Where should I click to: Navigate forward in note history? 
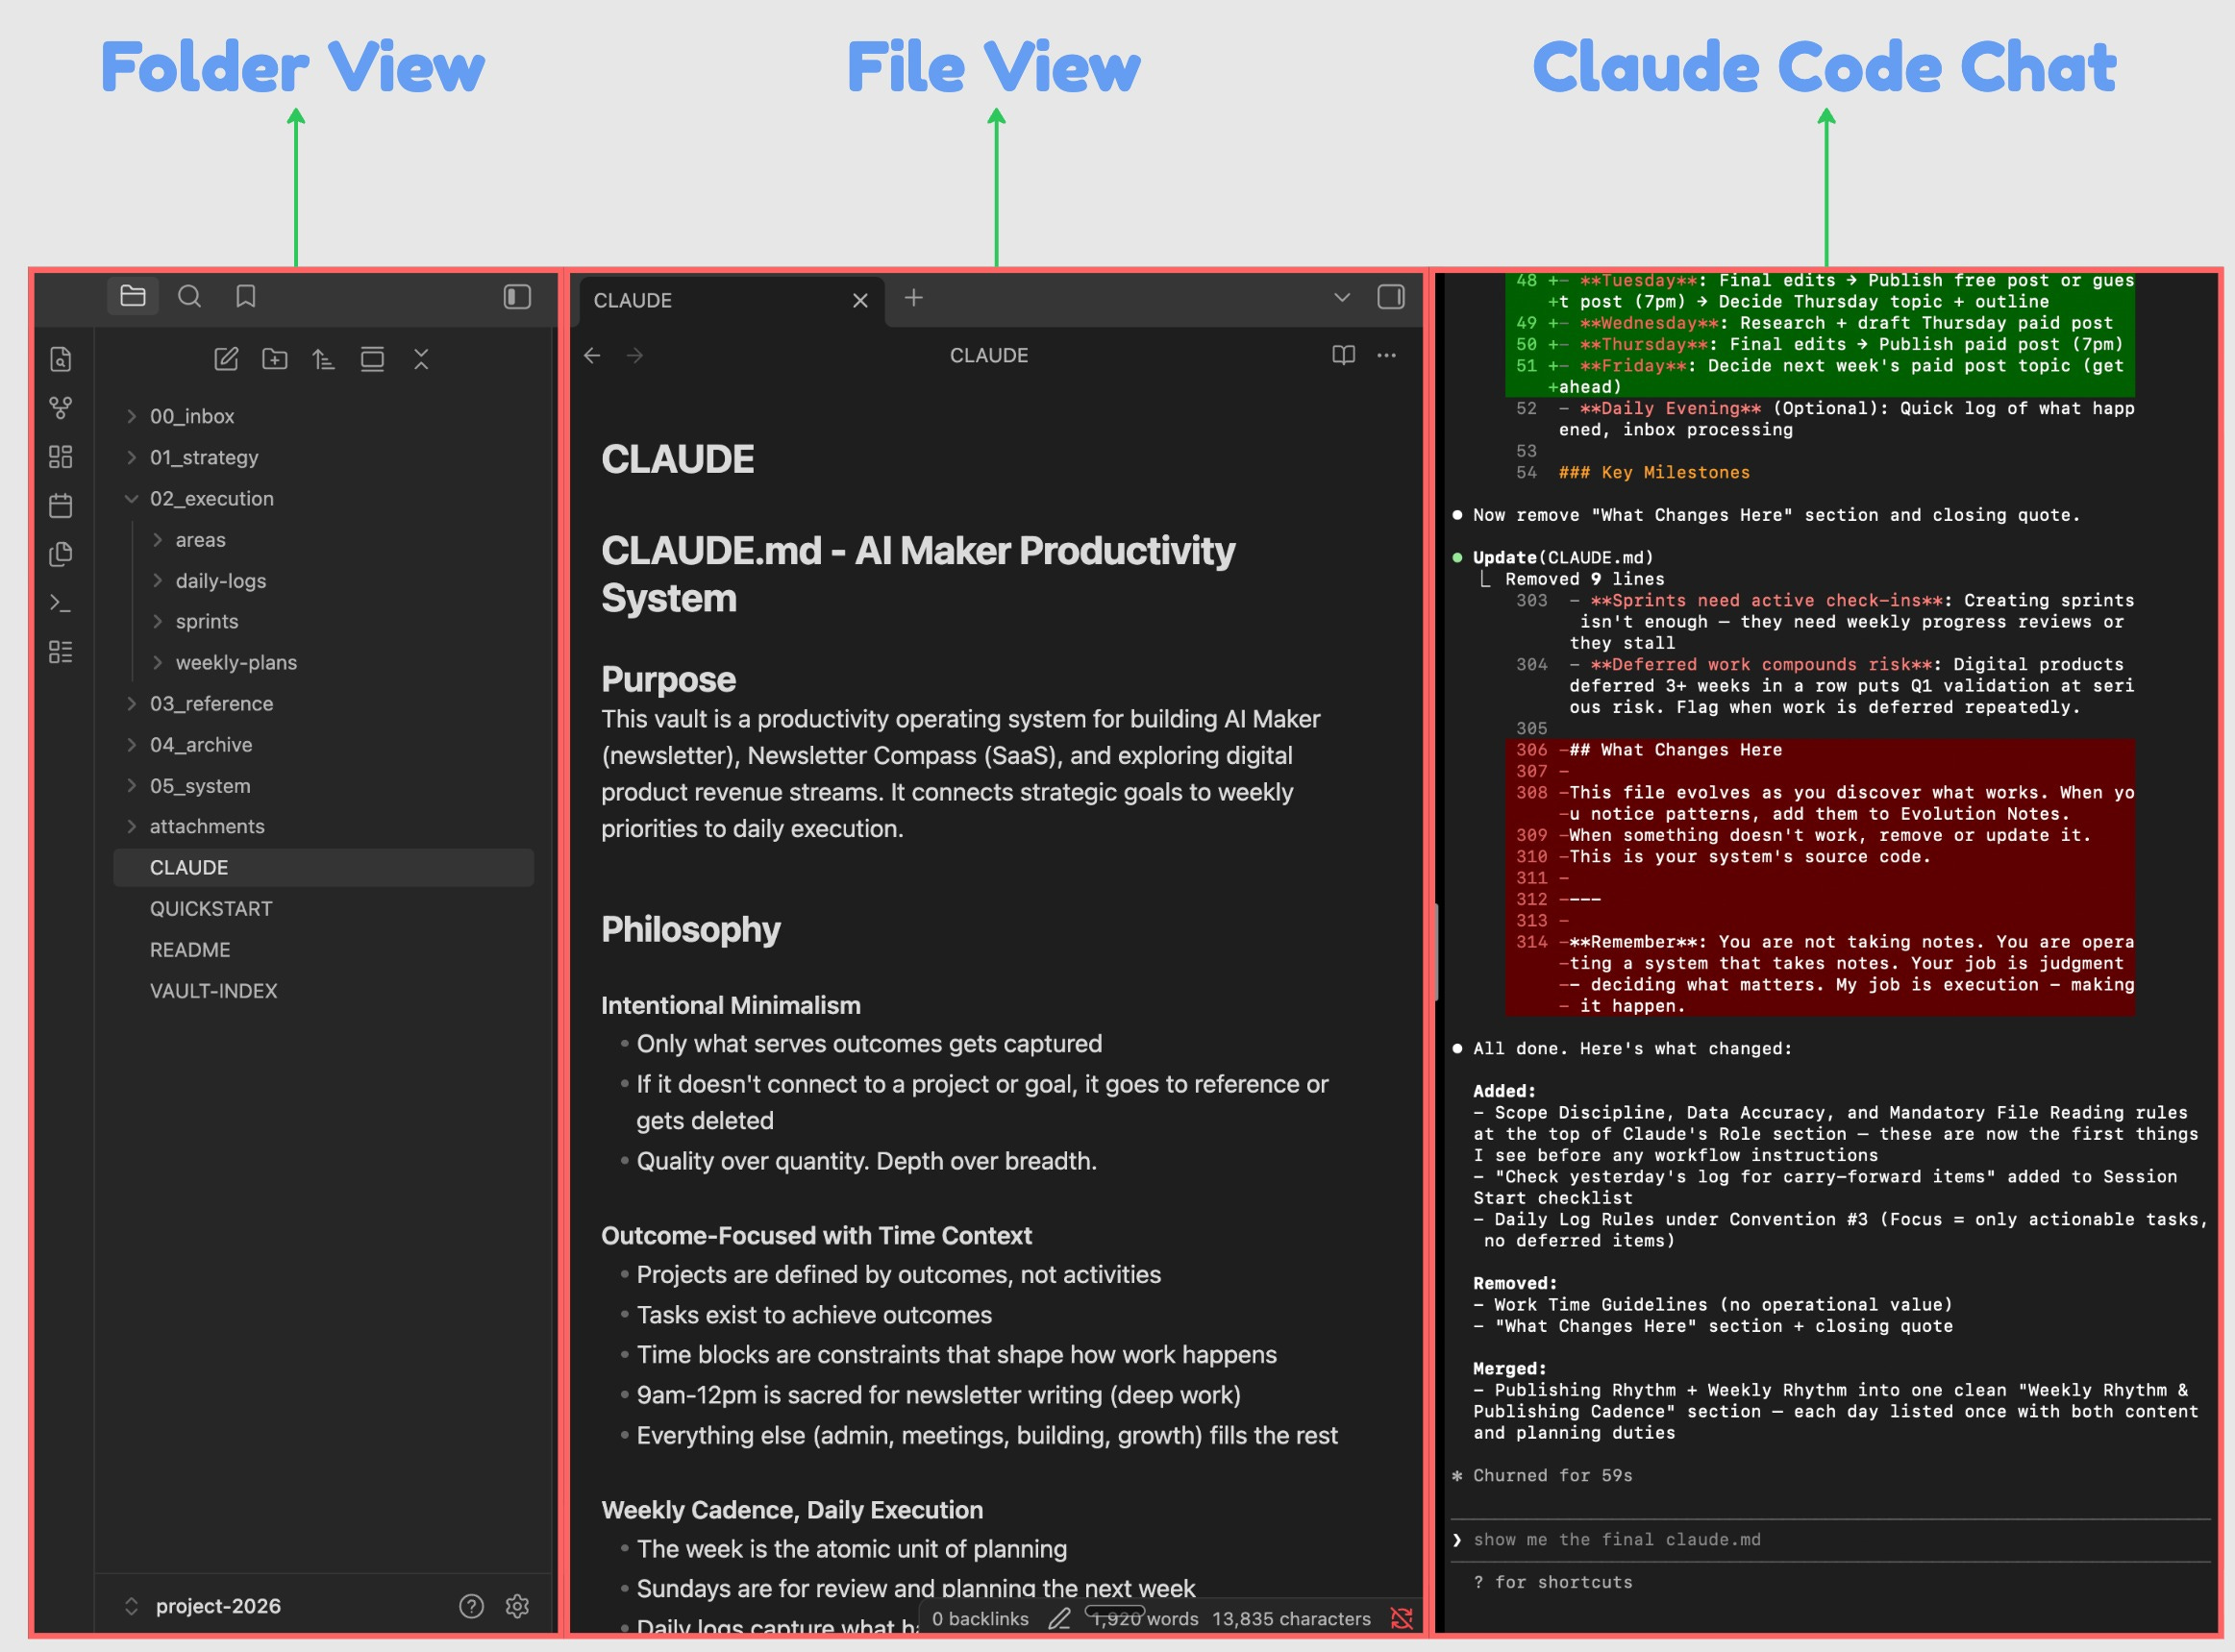pyautogui.click(x=635, y=355)
